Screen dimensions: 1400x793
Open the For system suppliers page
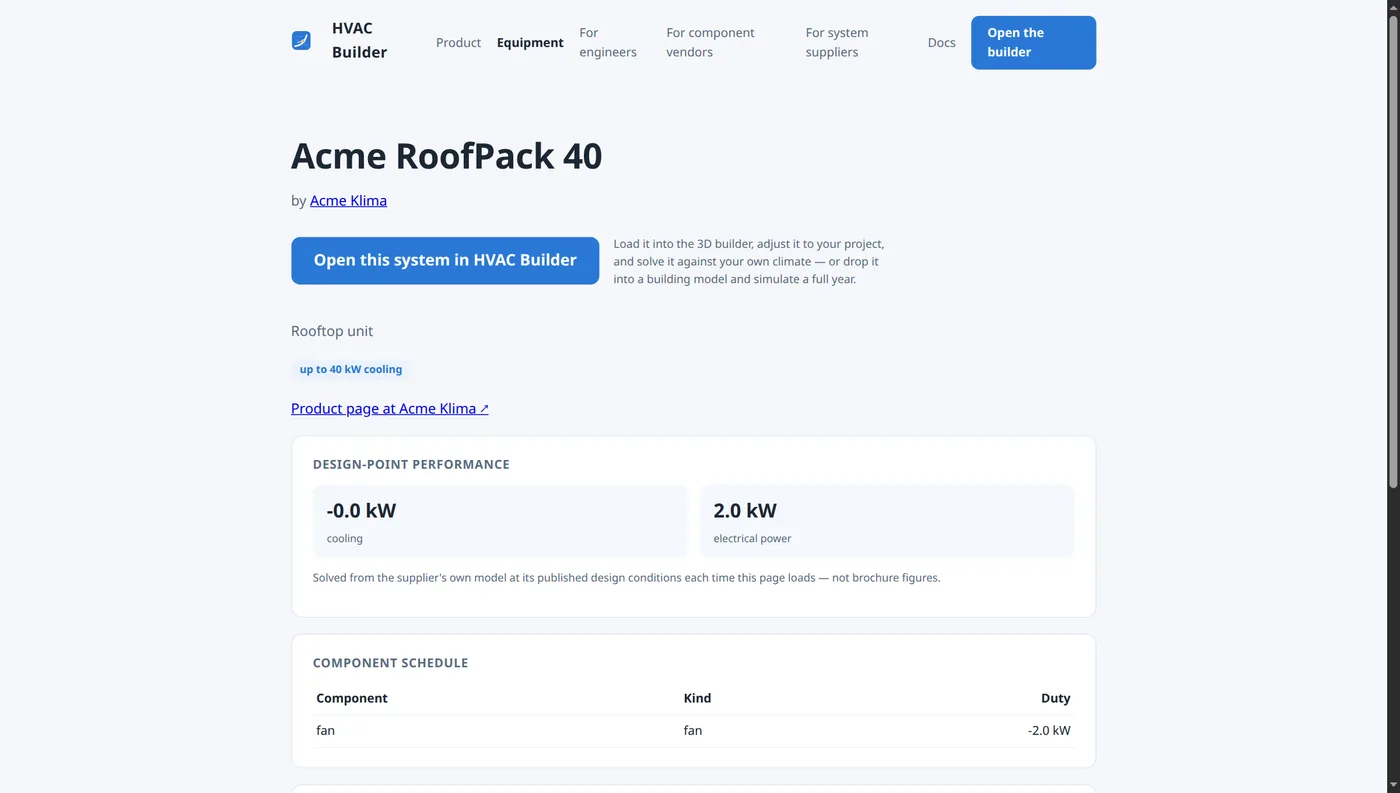(837, 43)
